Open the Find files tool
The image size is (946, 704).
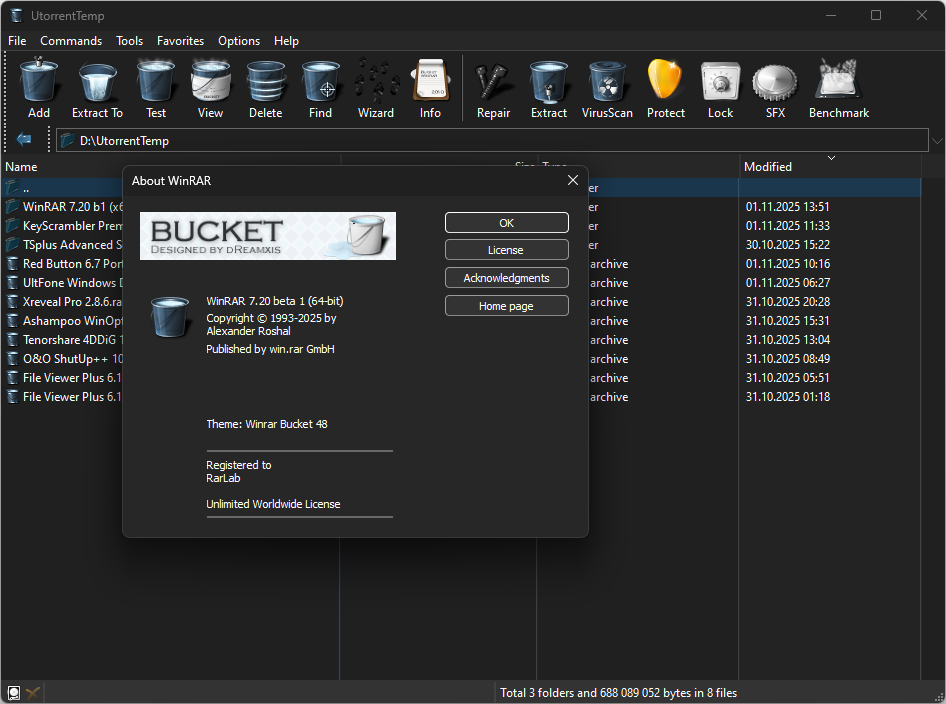pos(320,88)
